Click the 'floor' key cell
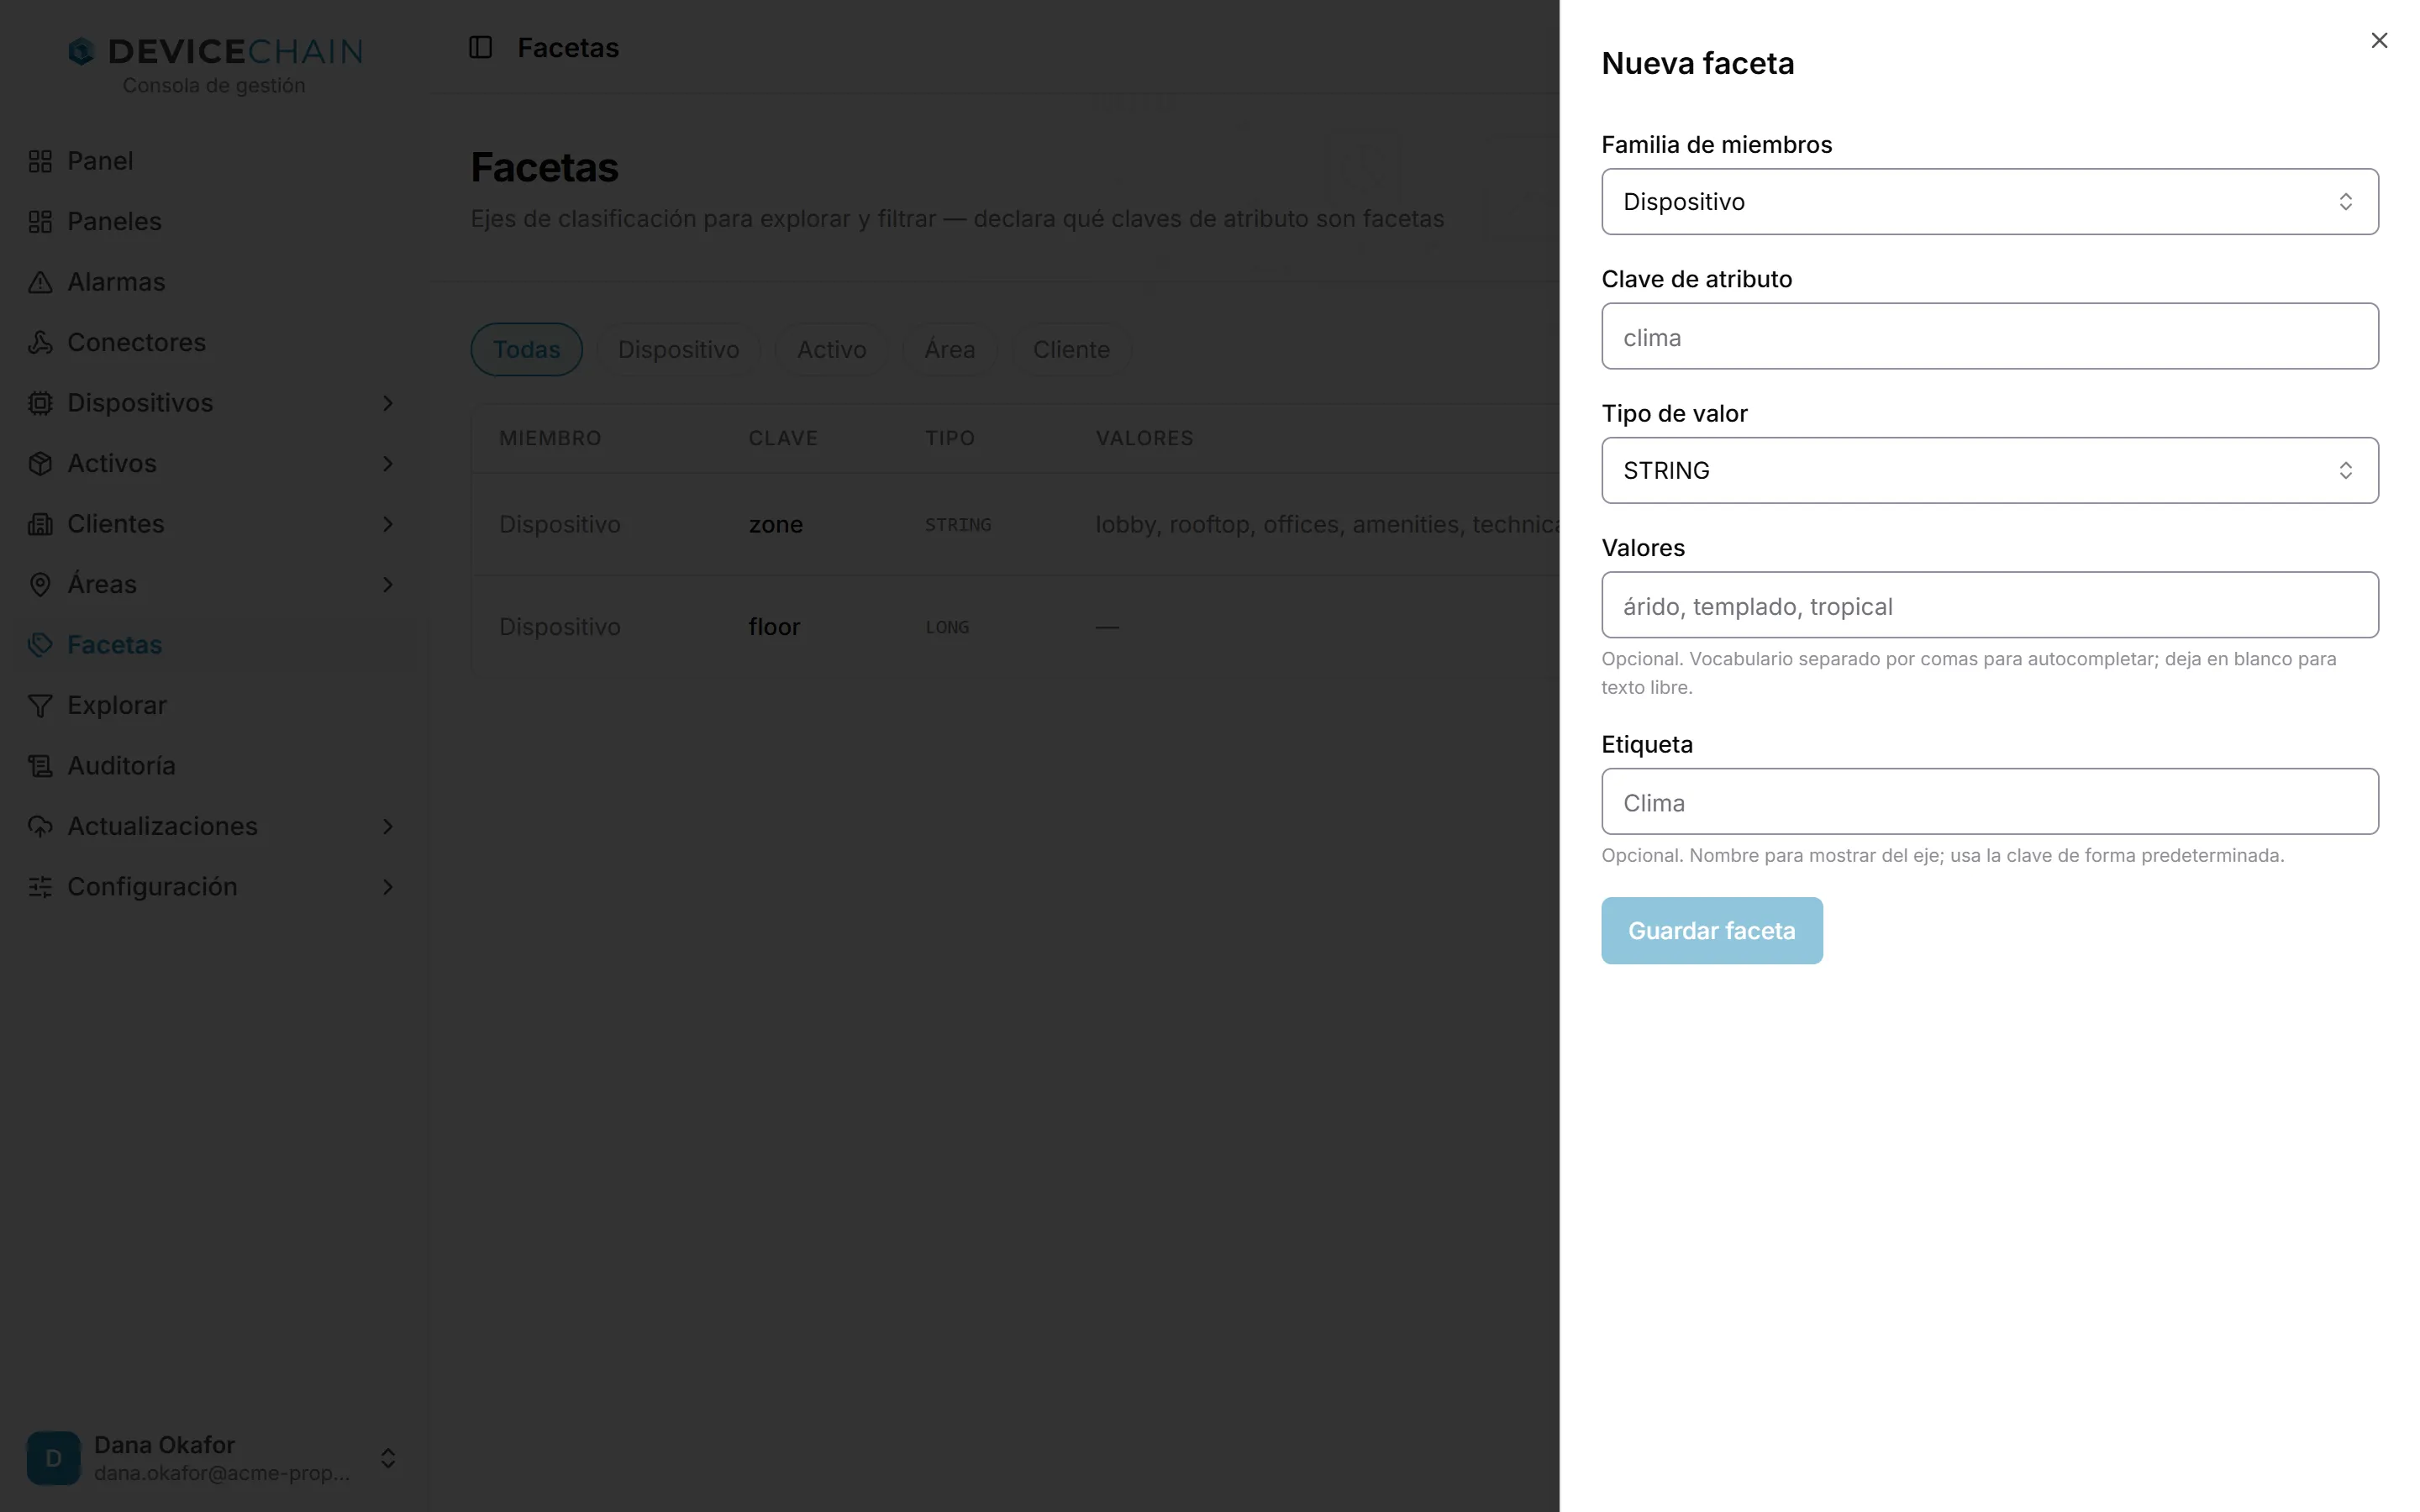The image size is (2420, 1512). (775, 627)
